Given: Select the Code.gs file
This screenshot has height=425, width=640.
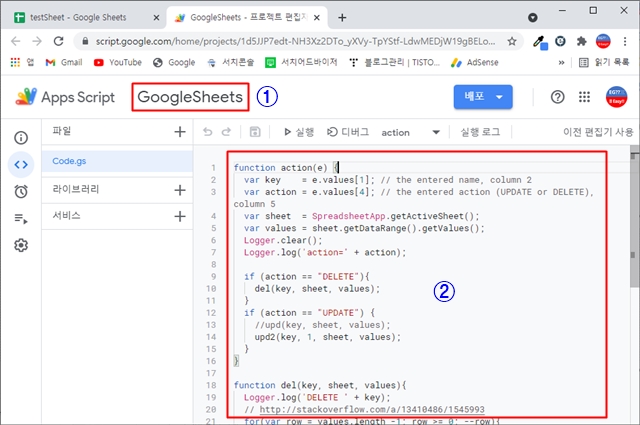Looking at the screenshot, I should click(117, 161).
